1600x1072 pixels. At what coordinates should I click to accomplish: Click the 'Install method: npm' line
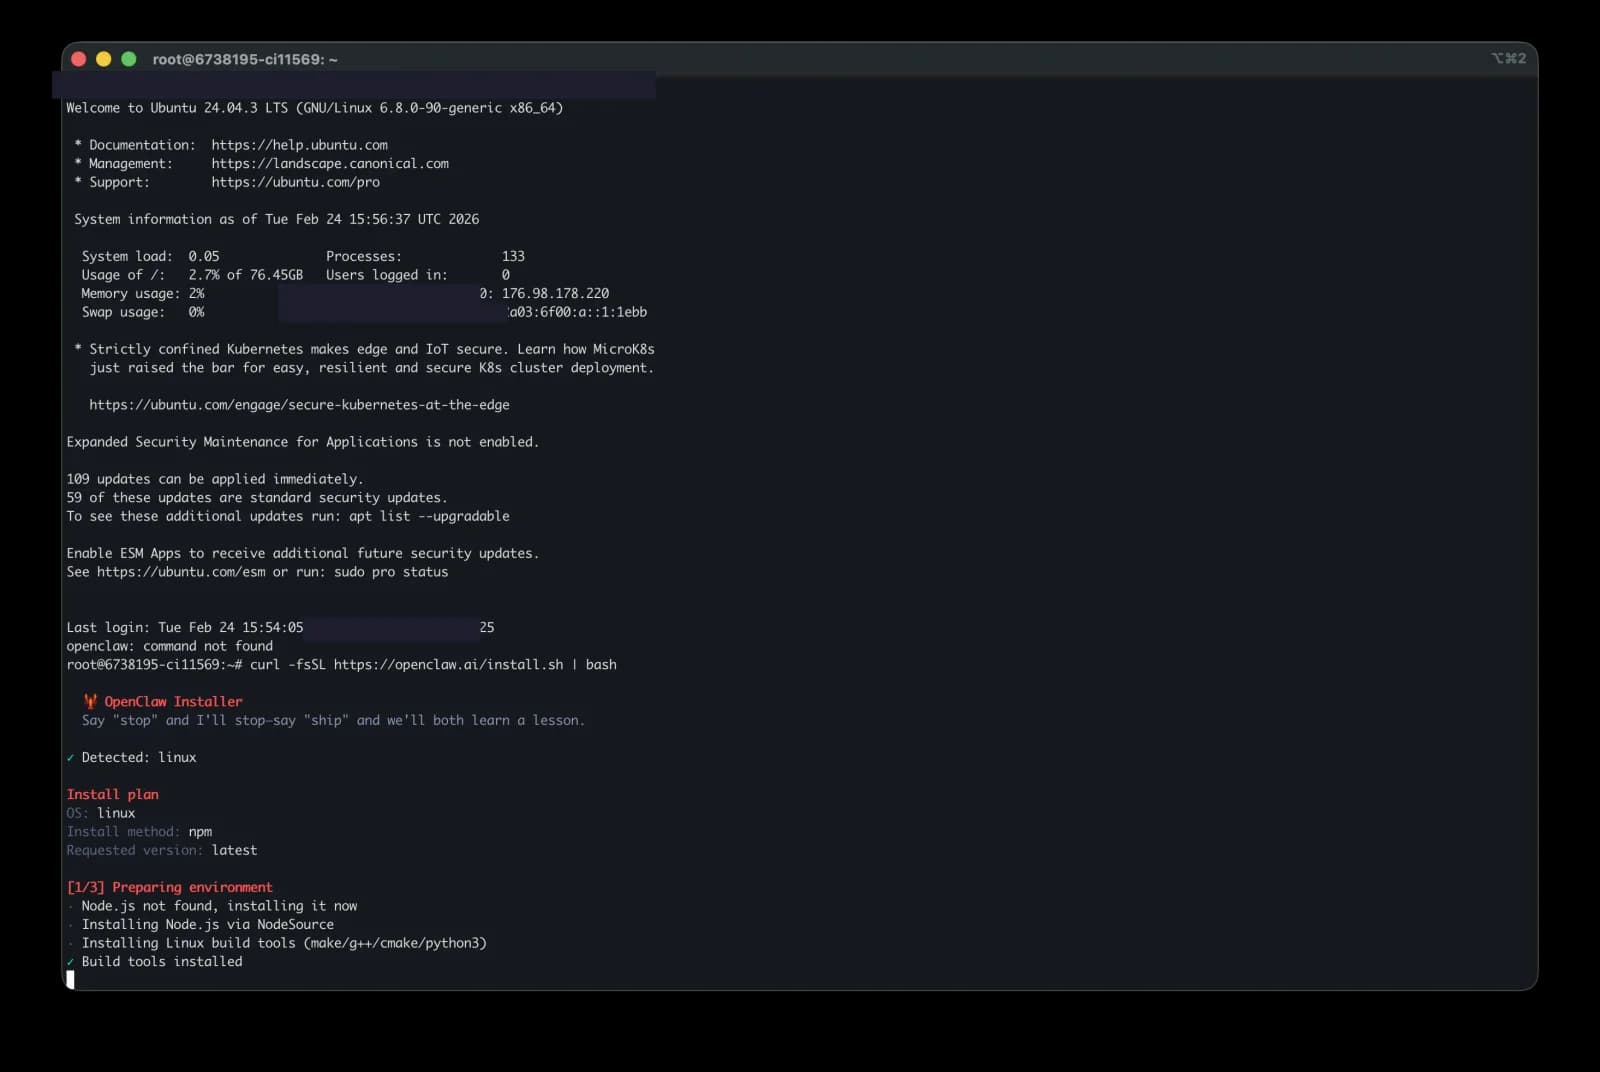tap(139, 832)
